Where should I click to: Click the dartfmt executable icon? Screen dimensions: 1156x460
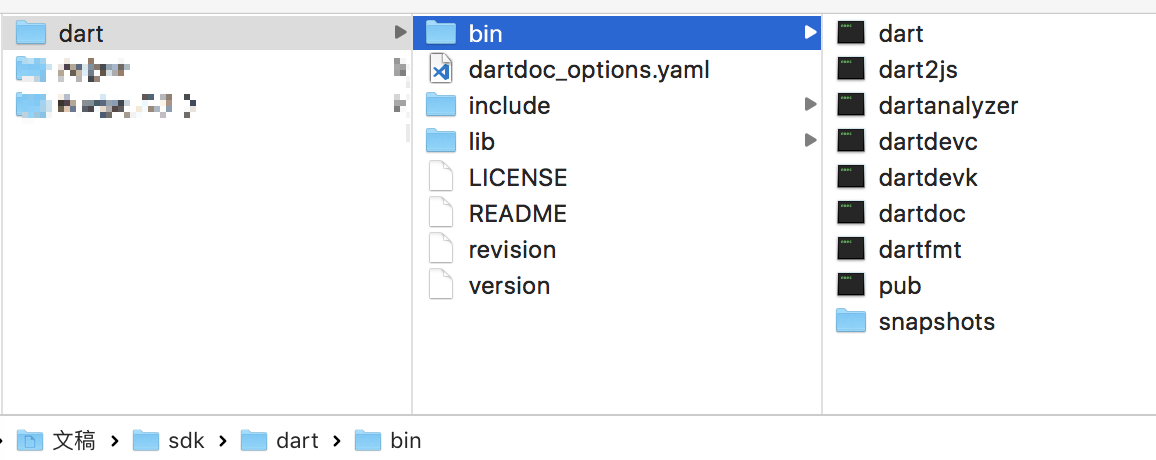click(851, 249)
